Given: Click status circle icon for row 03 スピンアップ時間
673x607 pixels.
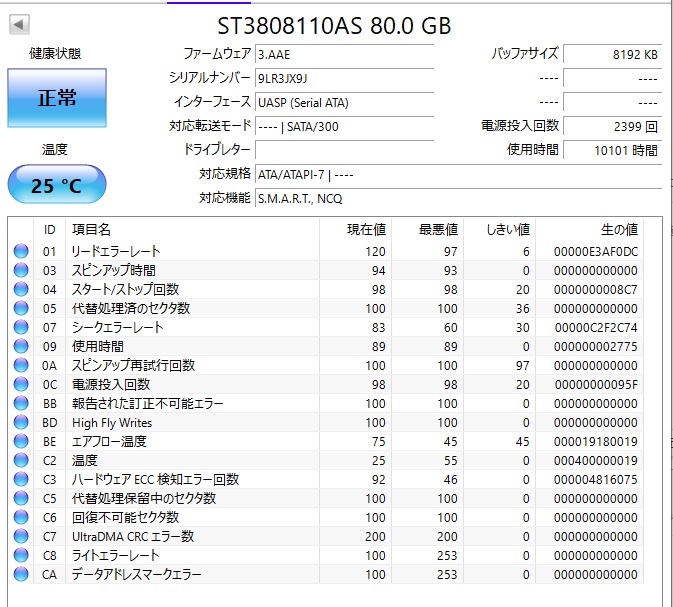Looking at the screenshot, I should coord(21,270).
